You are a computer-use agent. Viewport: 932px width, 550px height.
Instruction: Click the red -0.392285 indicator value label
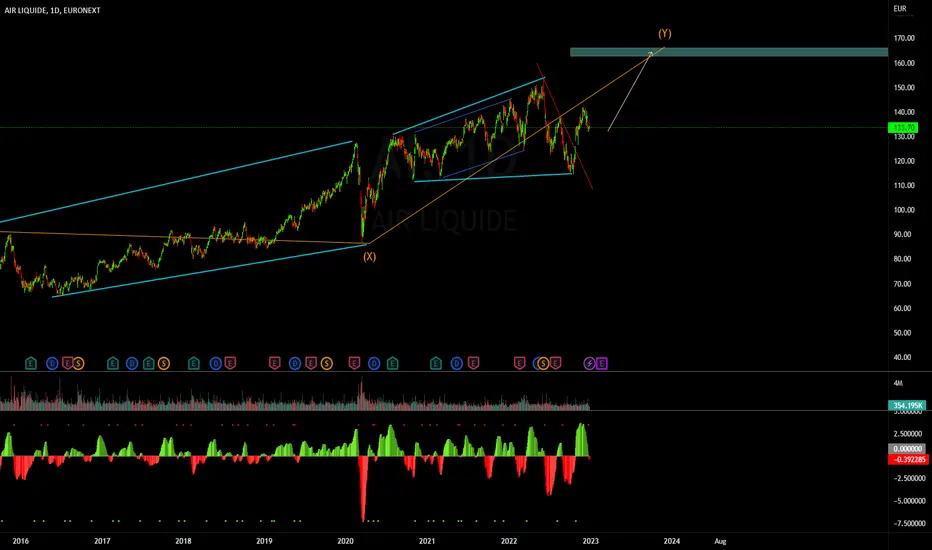pos(908,460)
